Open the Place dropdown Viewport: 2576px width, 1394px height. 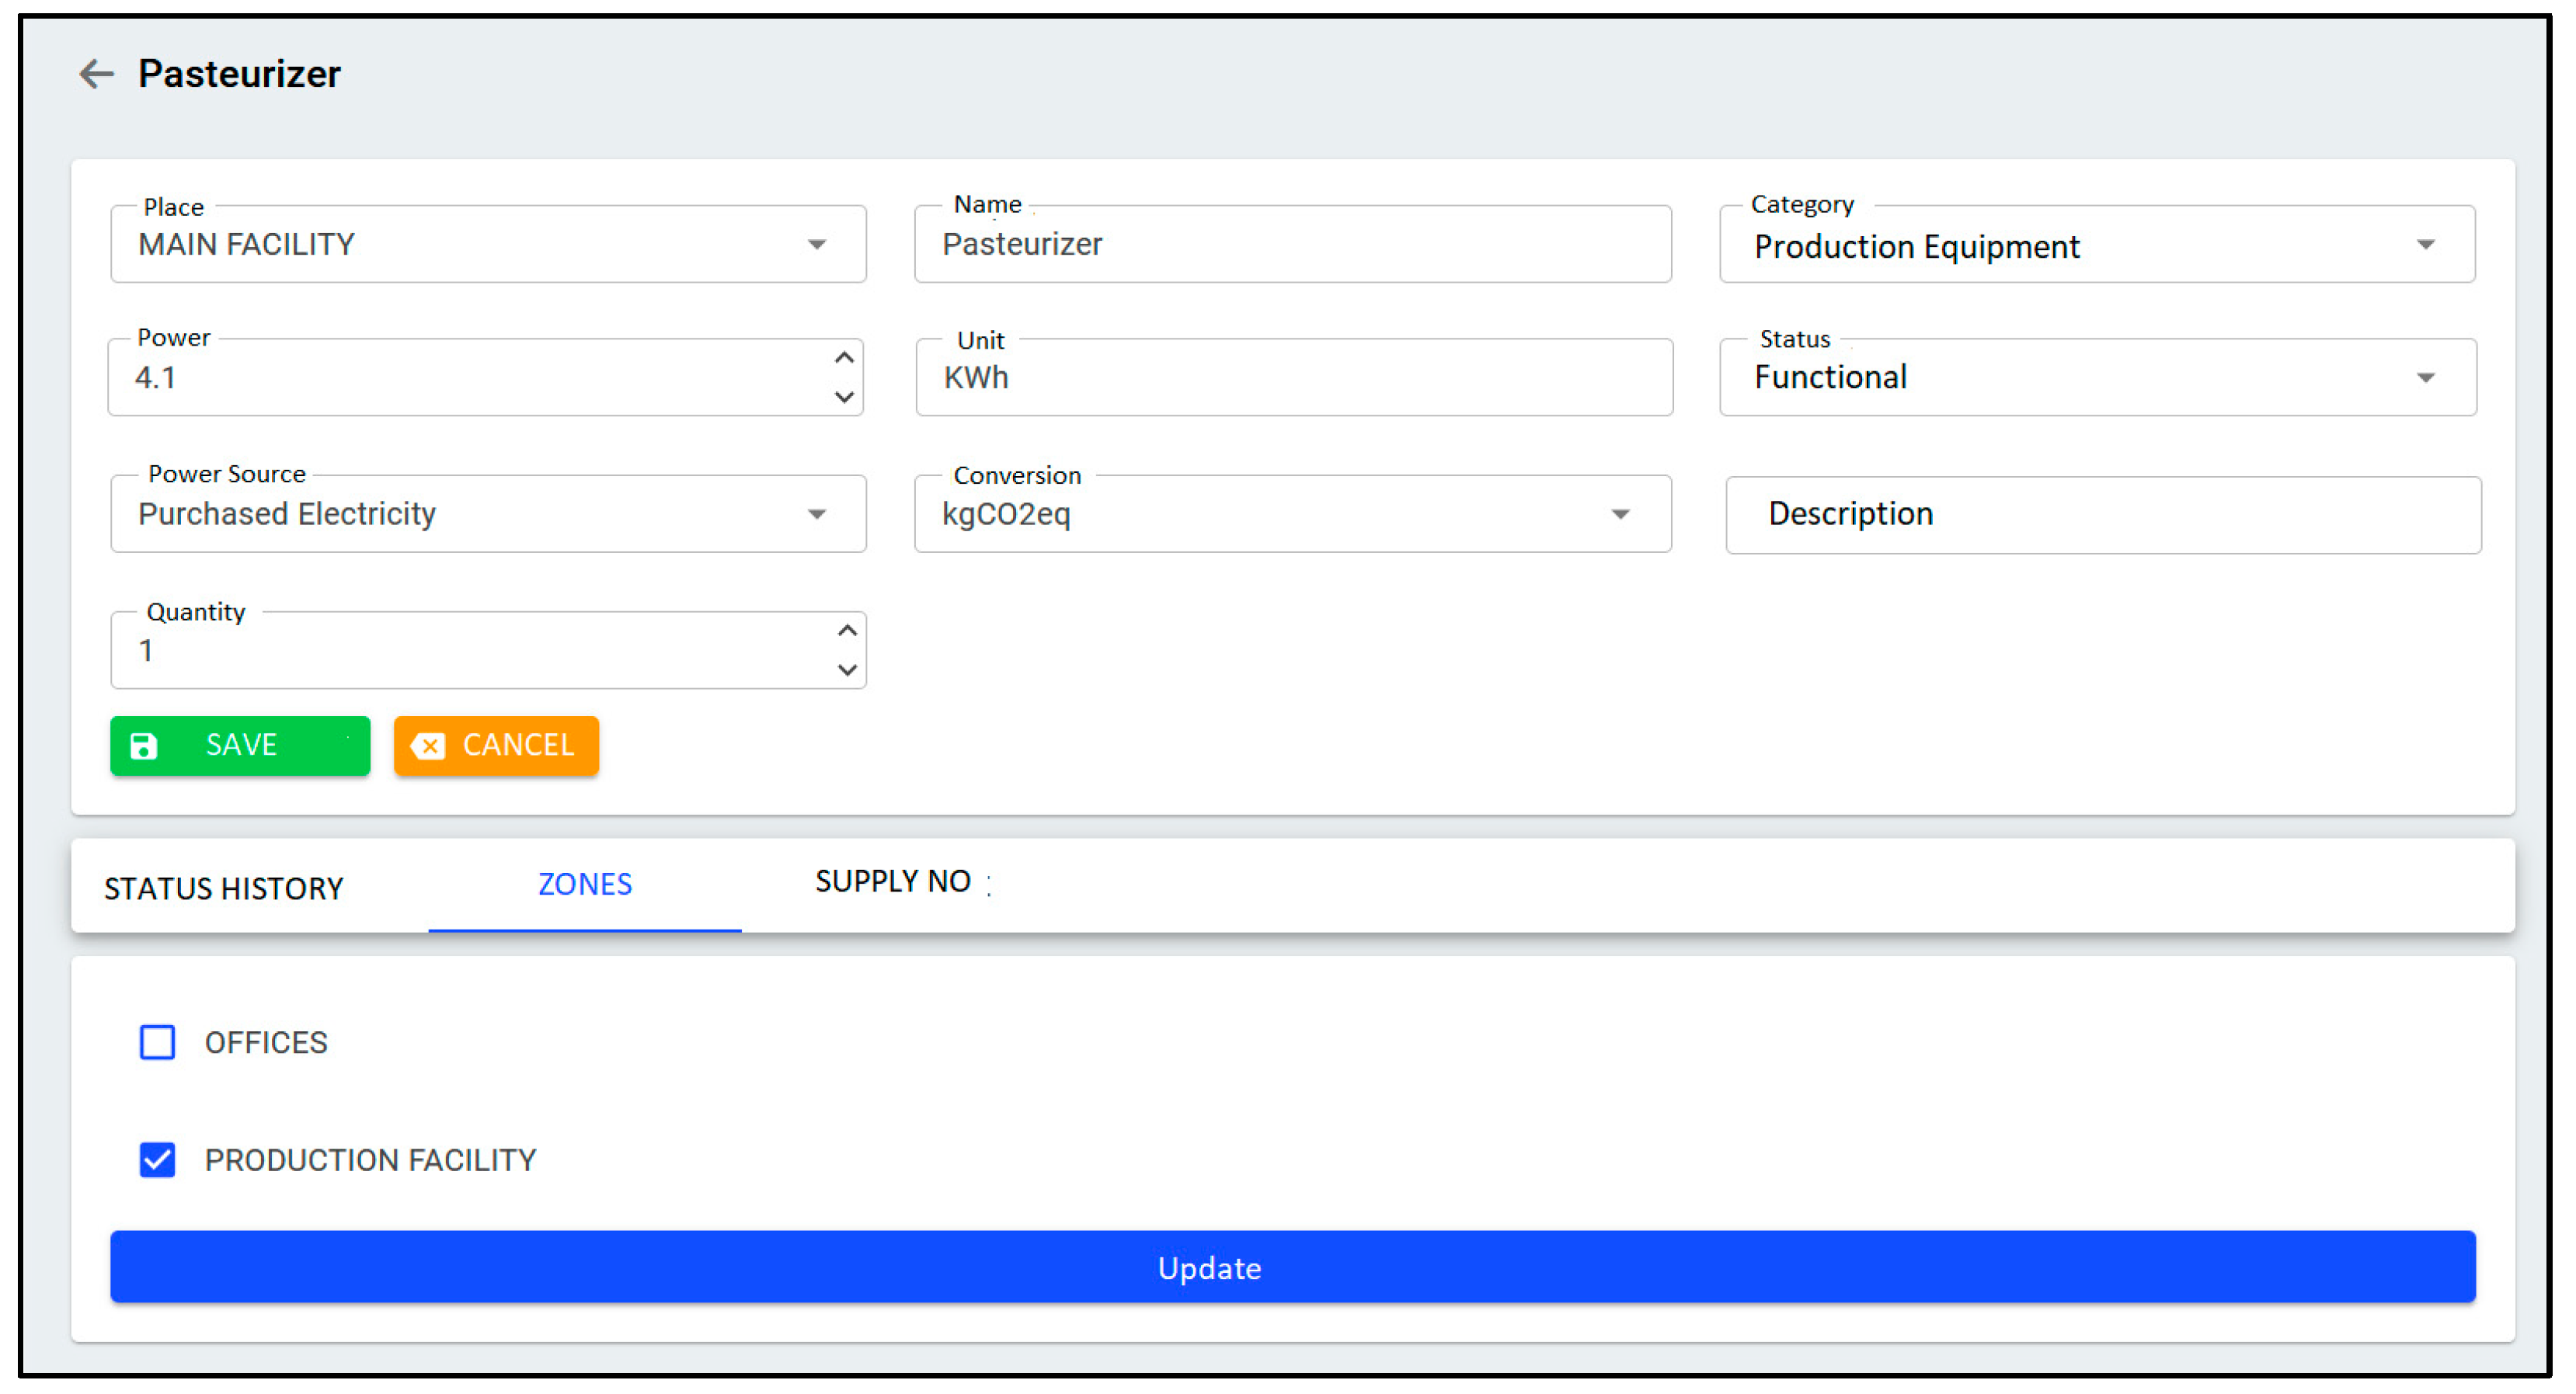pos(817,245)
